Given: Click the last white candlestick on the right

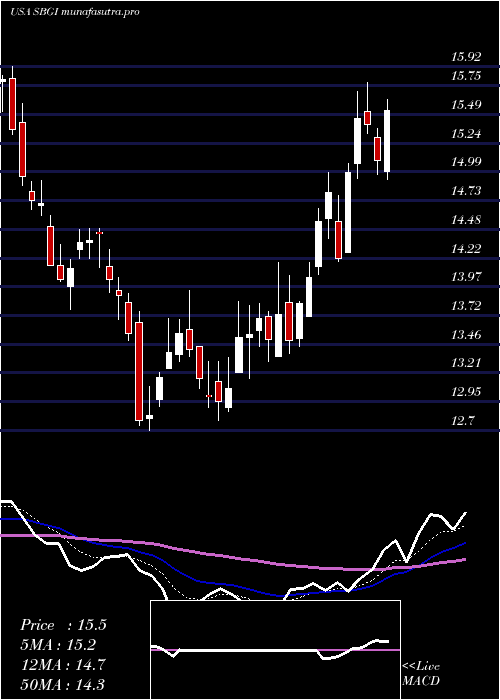Looking at the screenshot, I should click(x=387, y=140).
